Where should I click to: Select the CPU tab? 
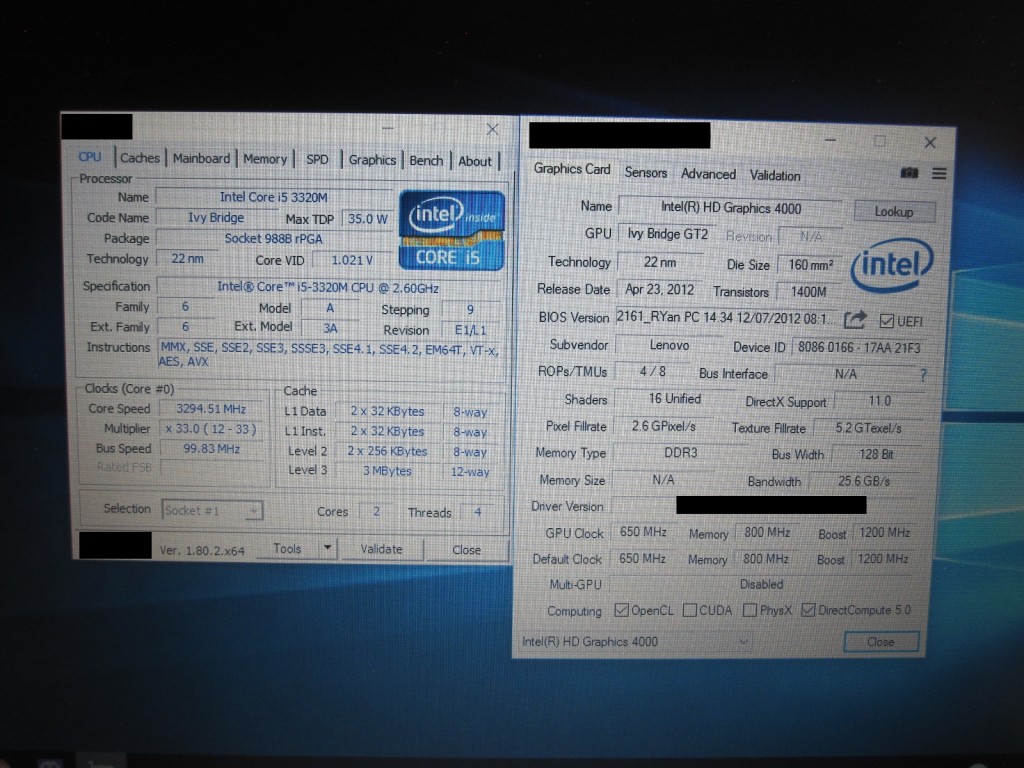(x=90, y=157)
